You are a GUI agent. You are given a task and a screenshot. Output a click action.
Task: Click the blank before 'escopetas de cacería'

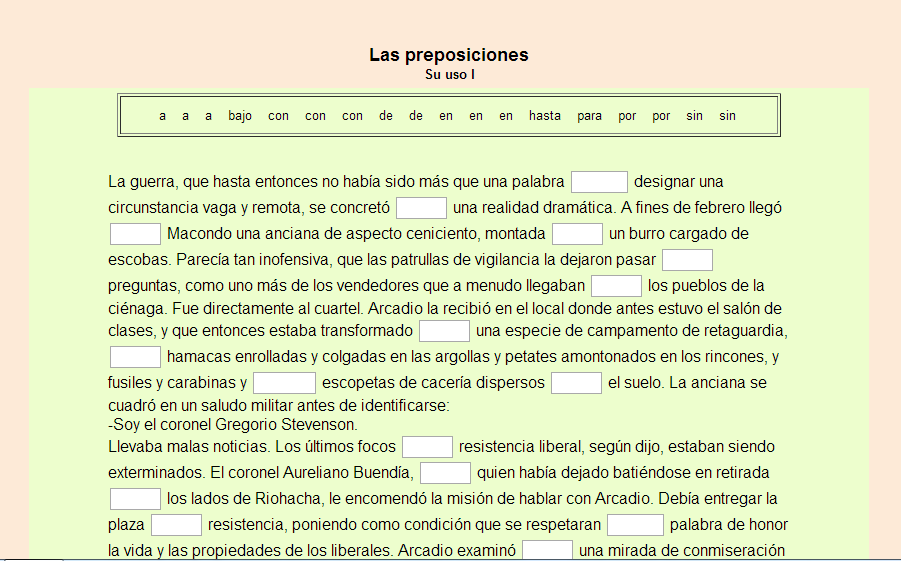[x=284, y=383]
